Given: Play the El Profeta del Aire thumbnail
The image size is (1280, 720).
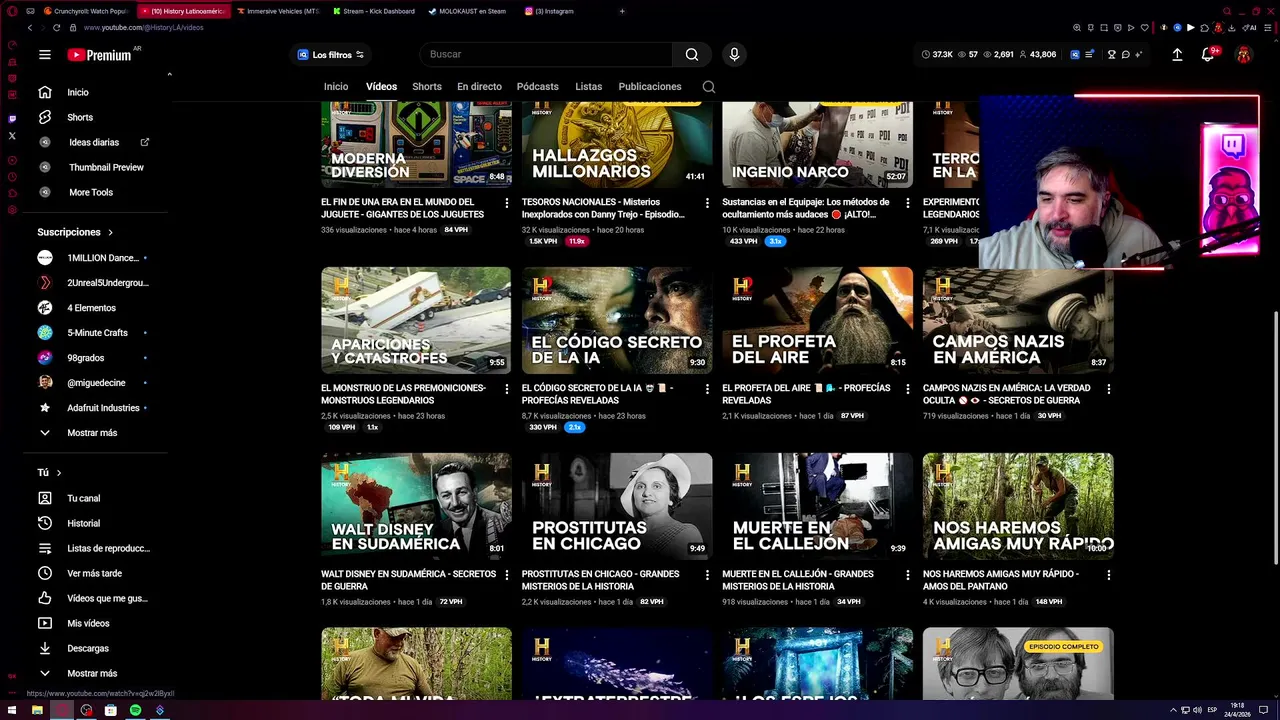Looking at the screenshot, I should tap(817, 320).
